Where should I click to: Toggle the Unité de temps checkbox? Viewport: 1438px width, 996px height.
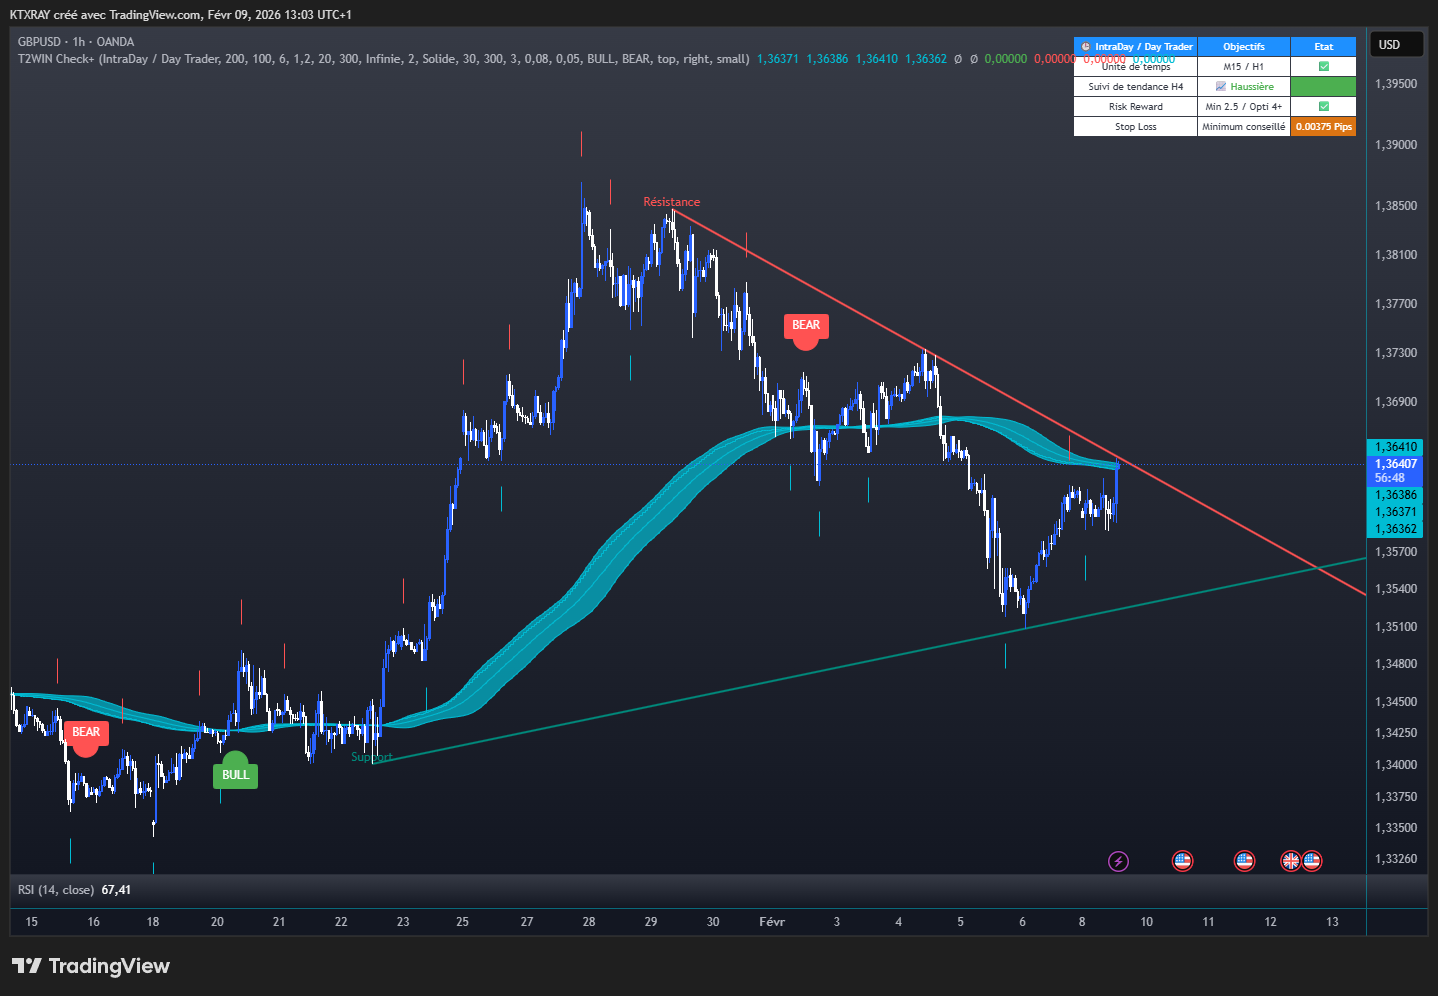(x=1322, y=66)
